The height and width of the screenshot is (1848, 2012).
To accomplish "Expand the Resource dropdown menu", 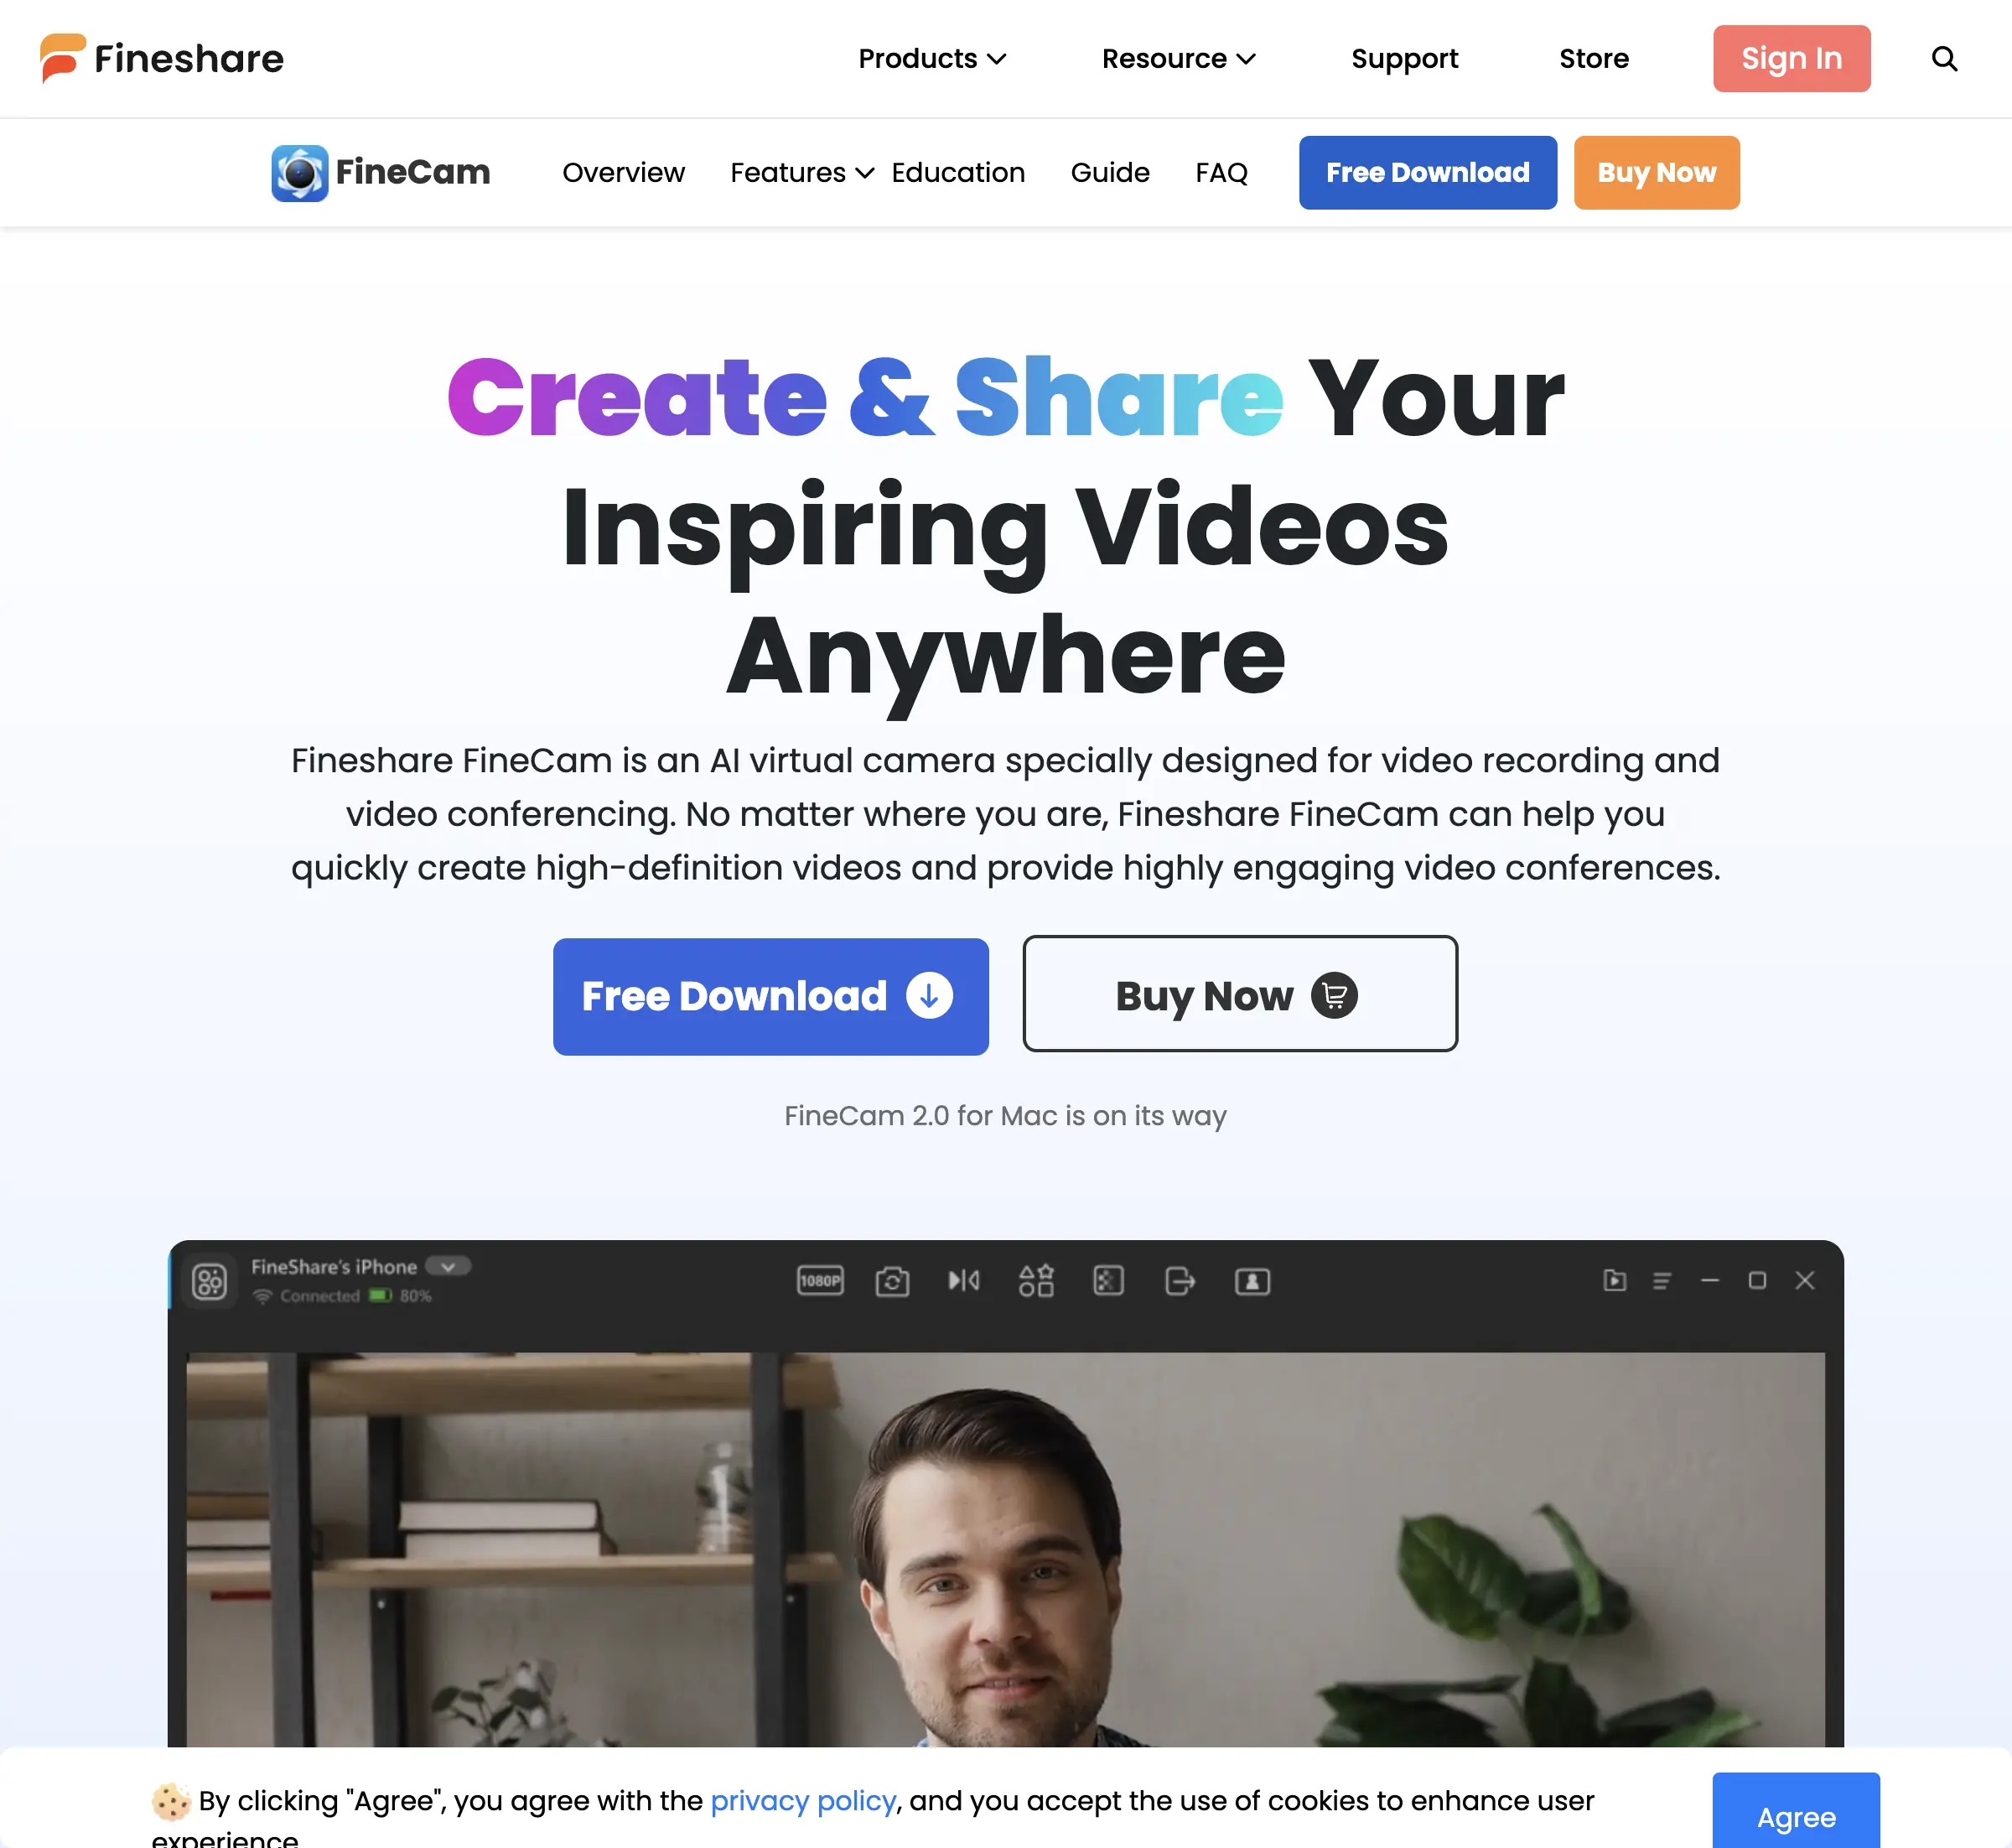I will (1178, 59).
